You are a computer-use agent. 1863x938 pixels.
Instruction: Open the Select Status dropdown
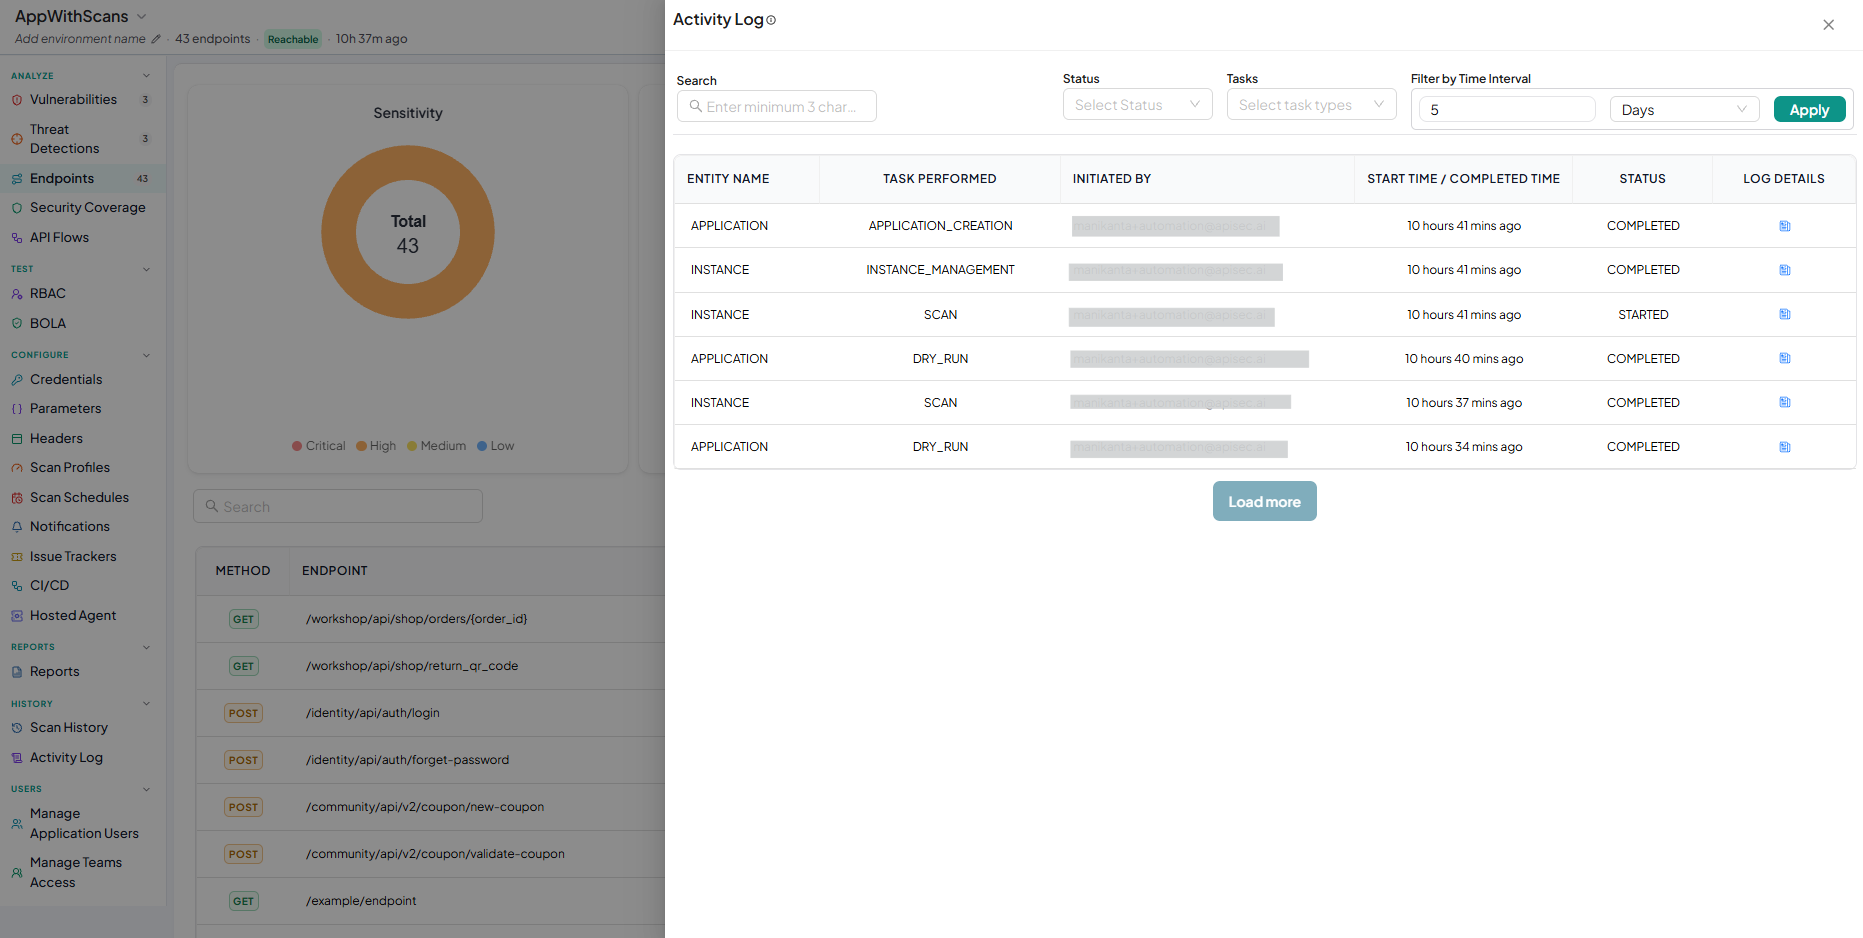click(x=1138, y=105)
